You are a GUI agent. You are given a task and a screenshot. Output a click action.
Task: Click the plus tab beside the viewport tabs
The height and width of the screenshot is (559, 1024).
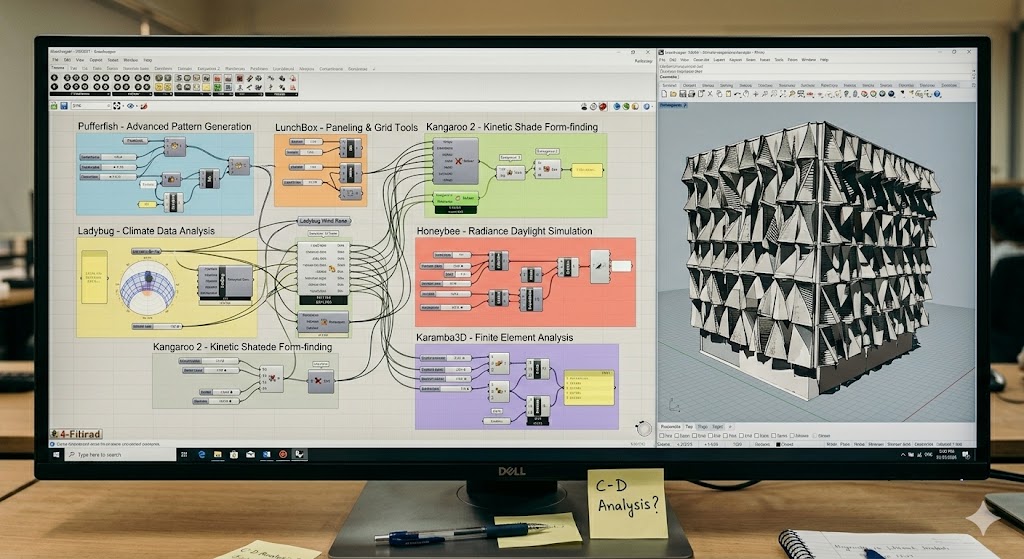pos(729,426)
